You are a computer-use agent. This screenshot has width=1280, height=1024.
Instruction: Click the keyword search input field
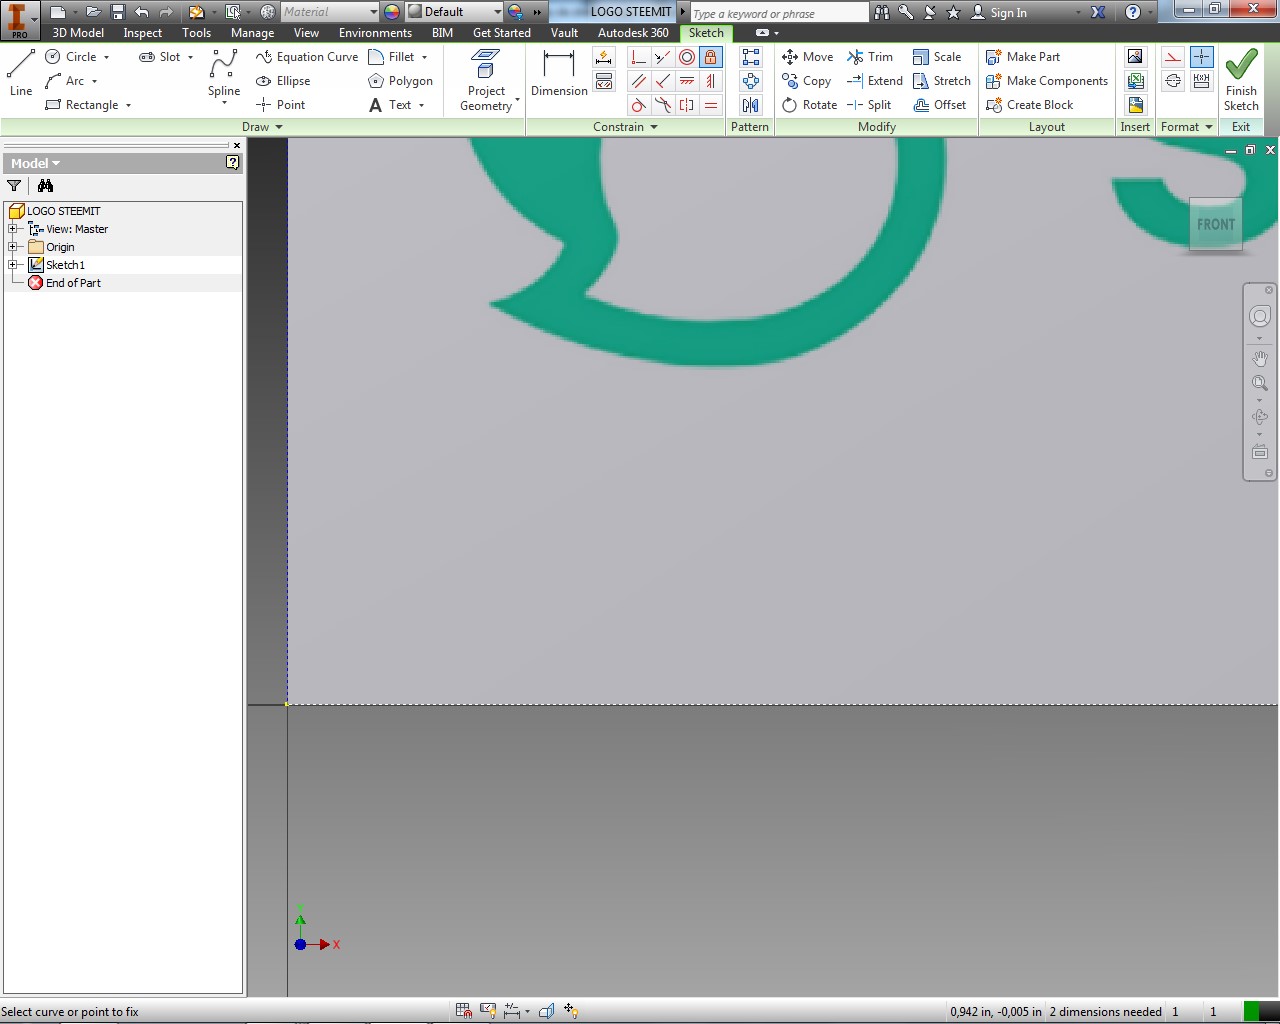click(x=779, y=13)
